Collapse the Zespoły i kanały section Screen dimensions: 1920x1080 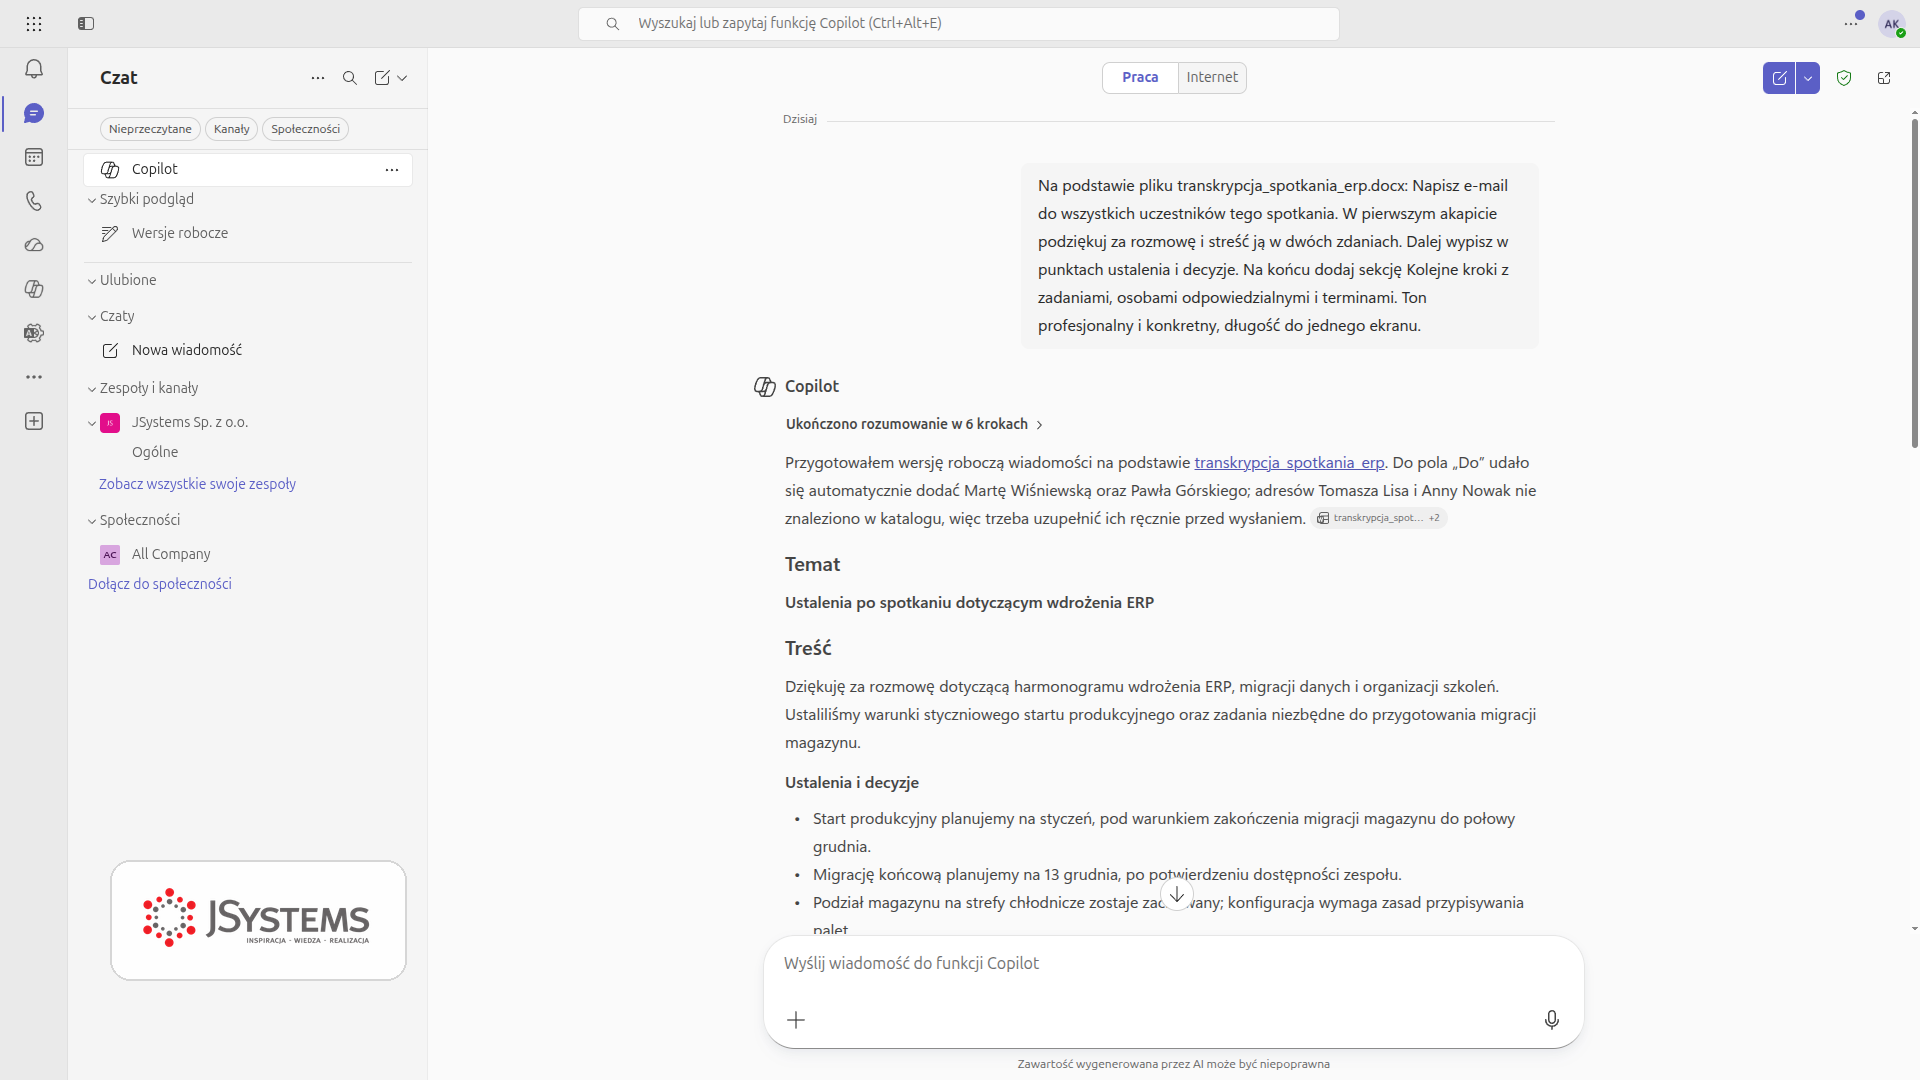(92, 389)
